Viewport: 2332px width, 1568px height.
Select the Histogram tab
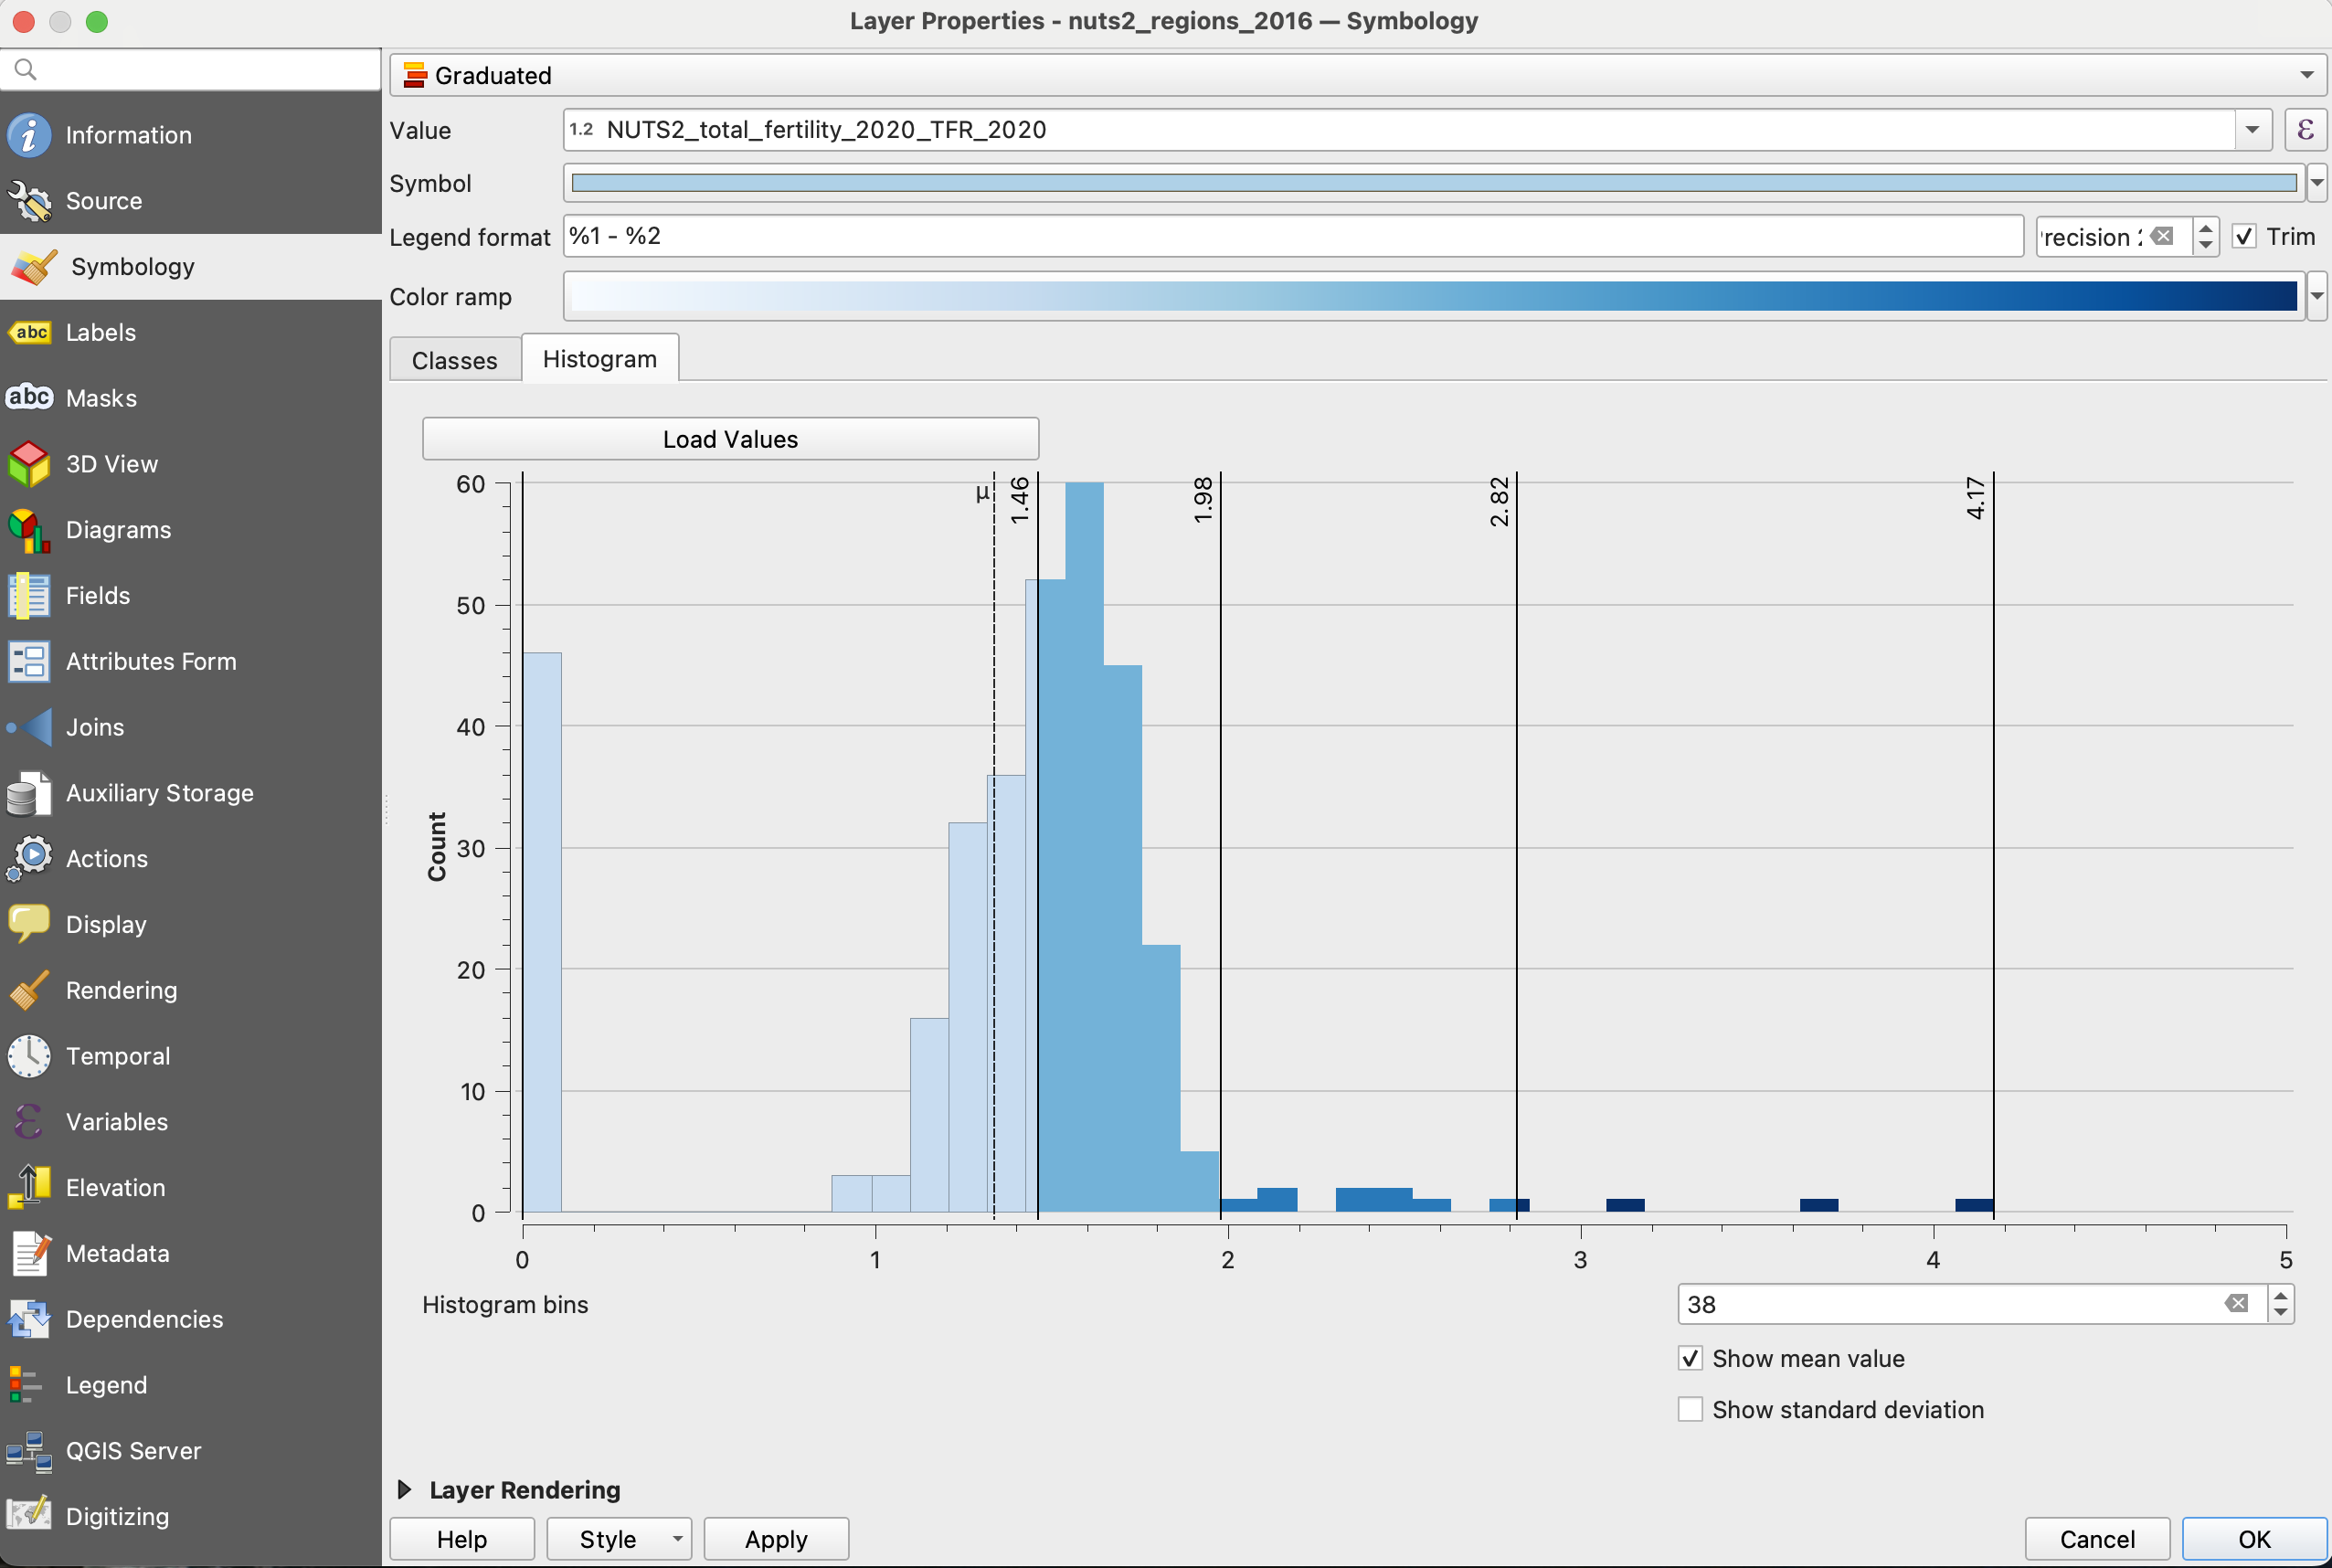pyautogui.click(x=599, y=359)
